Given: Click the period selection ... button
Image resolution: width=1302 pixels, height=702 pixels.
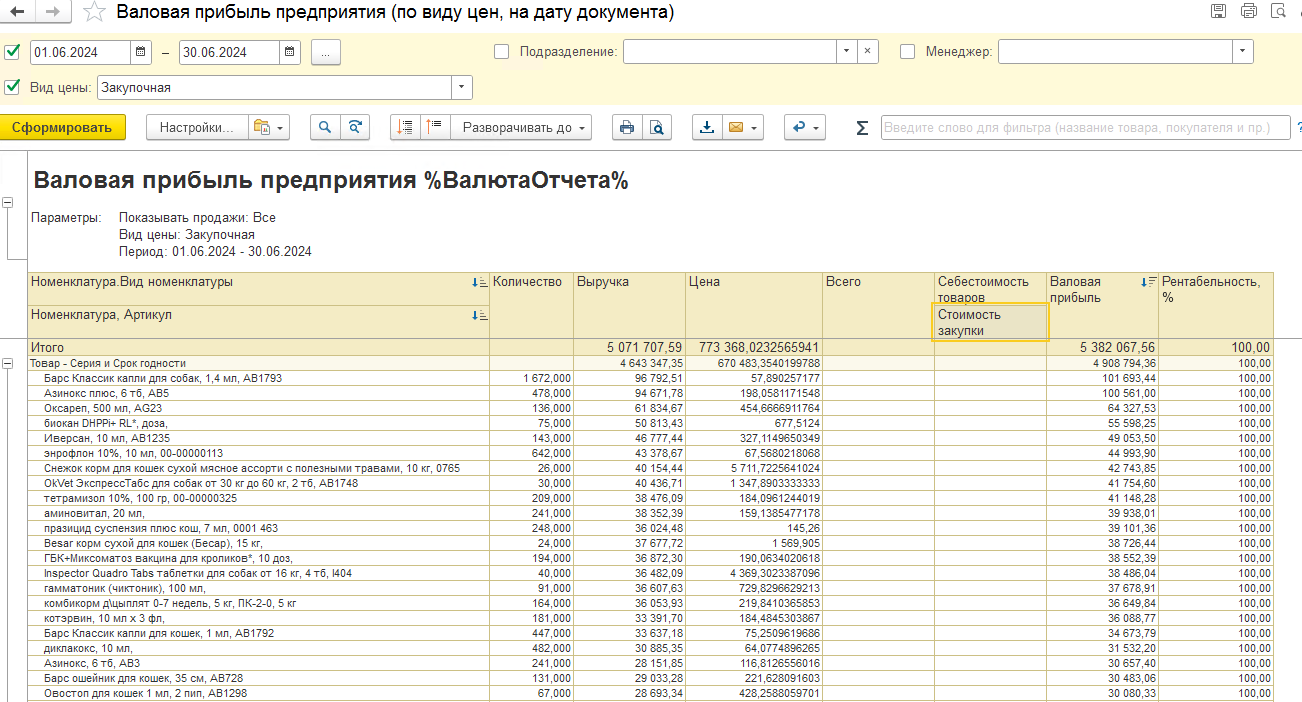Looking at the screenshot, I should (326, 52).
